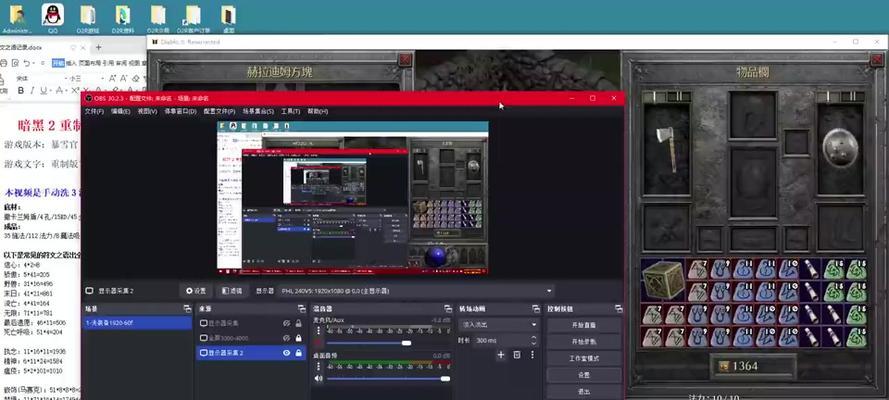The height and width of the screenshot is (400, 889).
Task: Open the QQ desktop shortcut
Action: [53, 17]
